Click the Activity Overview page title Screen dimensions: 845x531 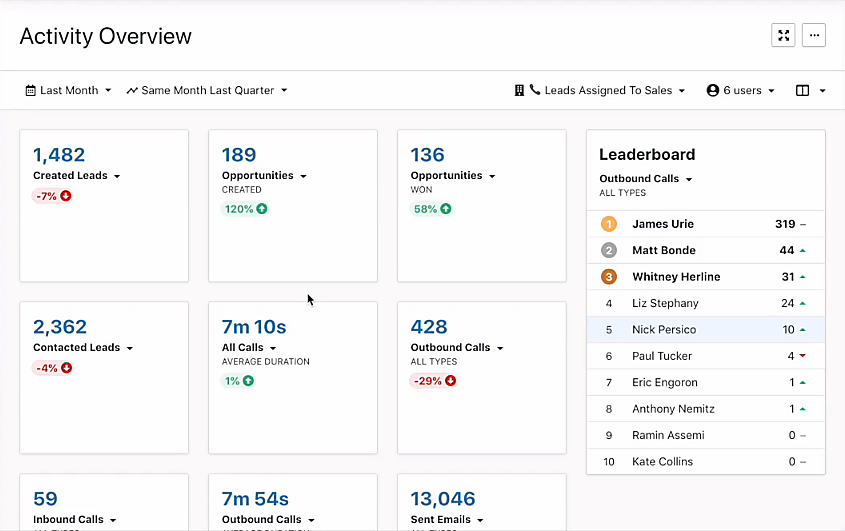(106, 36)
